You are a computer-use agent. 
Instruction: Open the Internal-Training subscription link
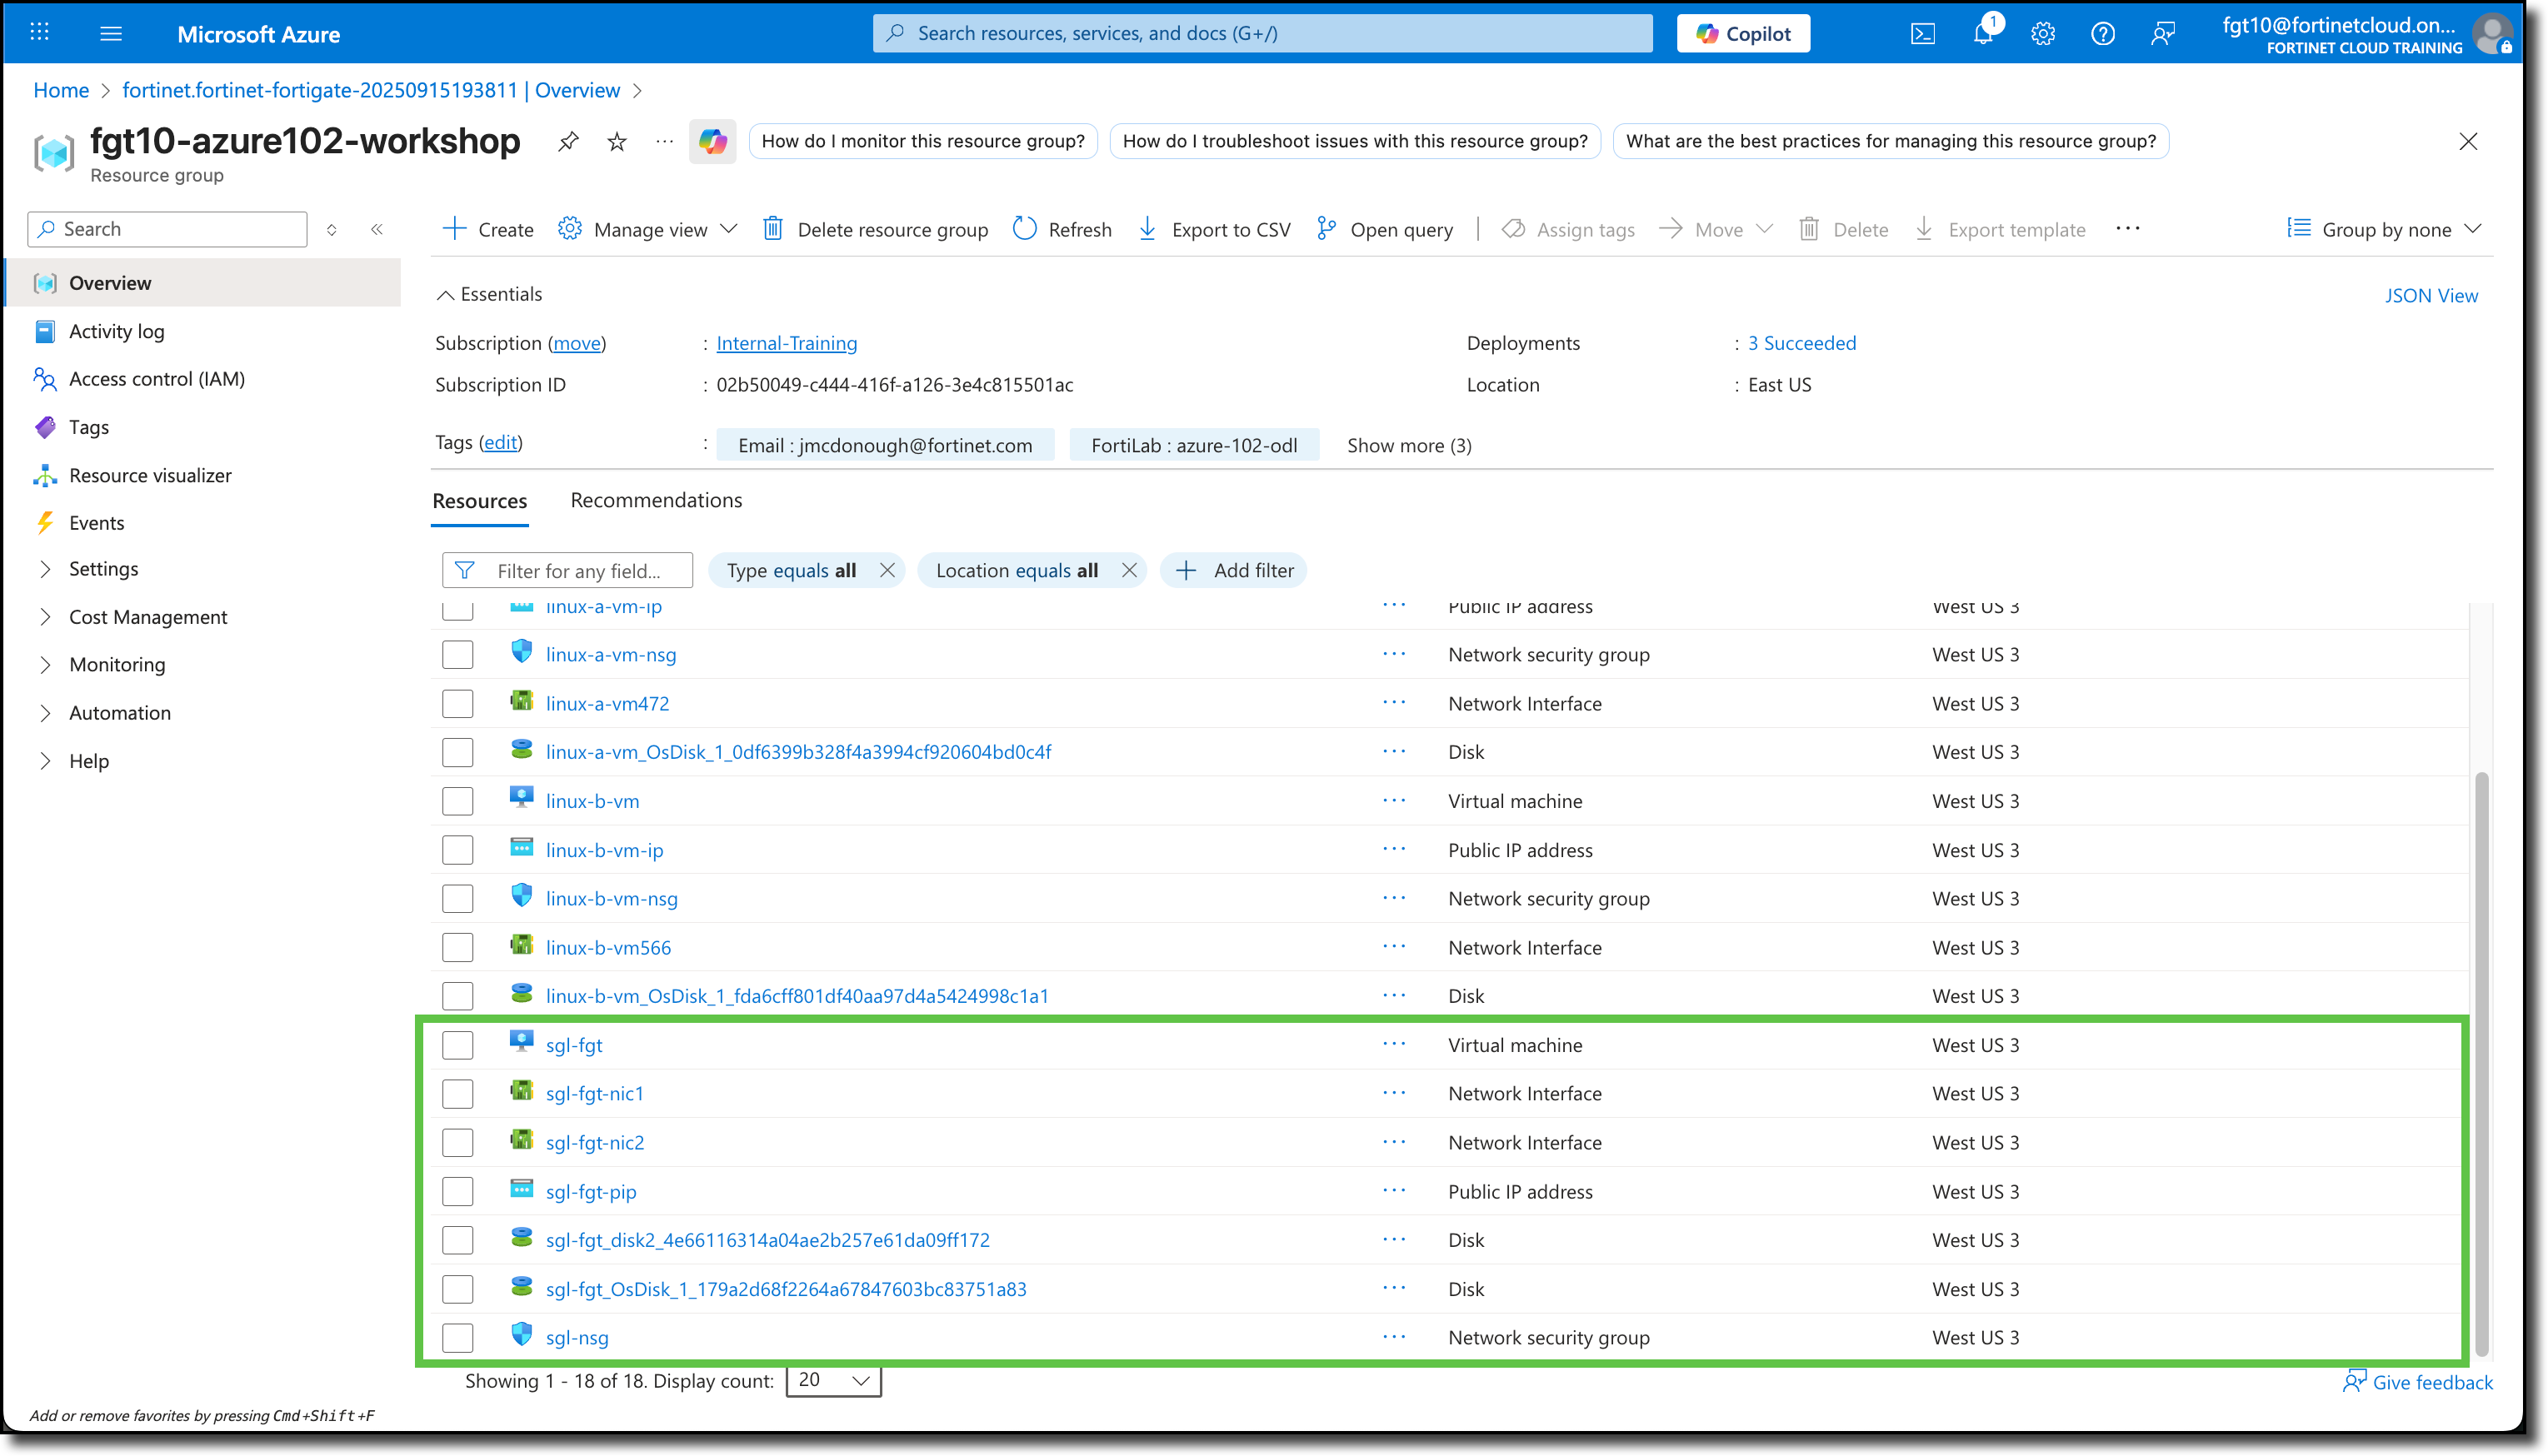click(786, 343)
